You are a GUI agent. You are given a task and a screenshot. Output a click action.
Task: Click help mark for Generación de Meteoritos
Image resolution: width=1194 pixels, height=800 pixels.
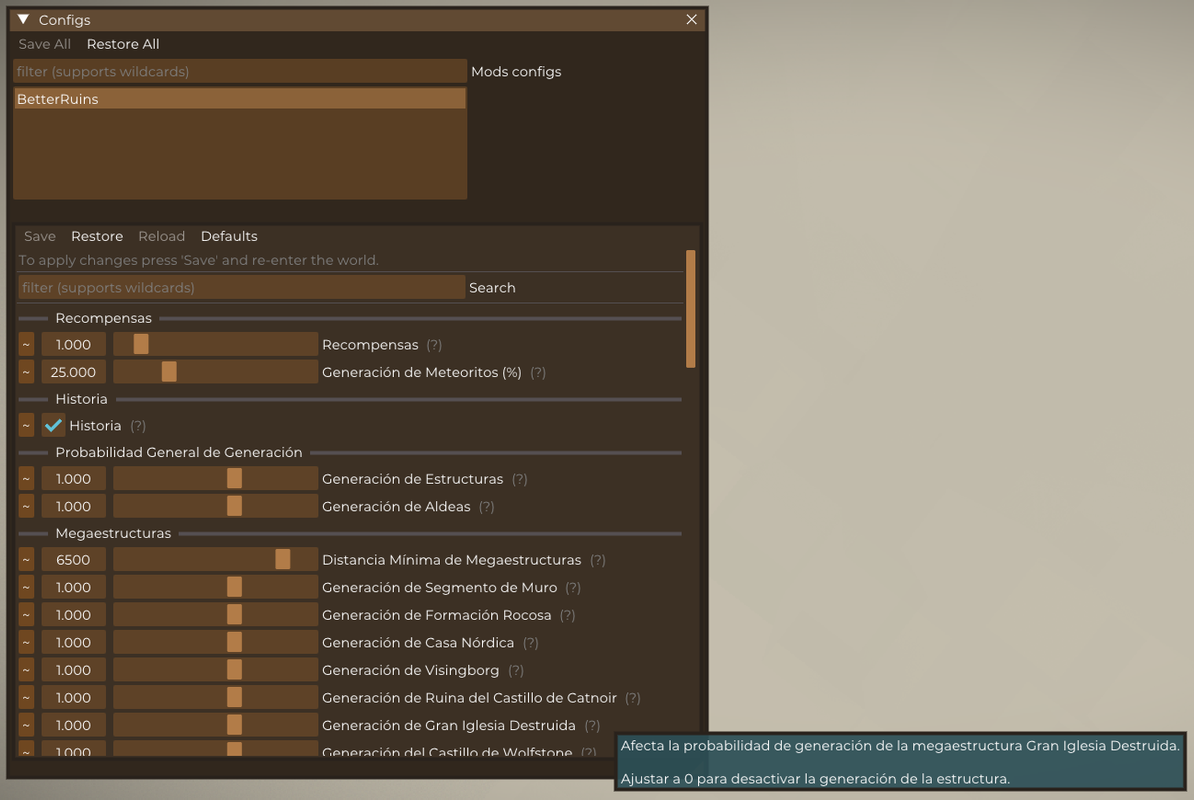[x=538, y=372]
